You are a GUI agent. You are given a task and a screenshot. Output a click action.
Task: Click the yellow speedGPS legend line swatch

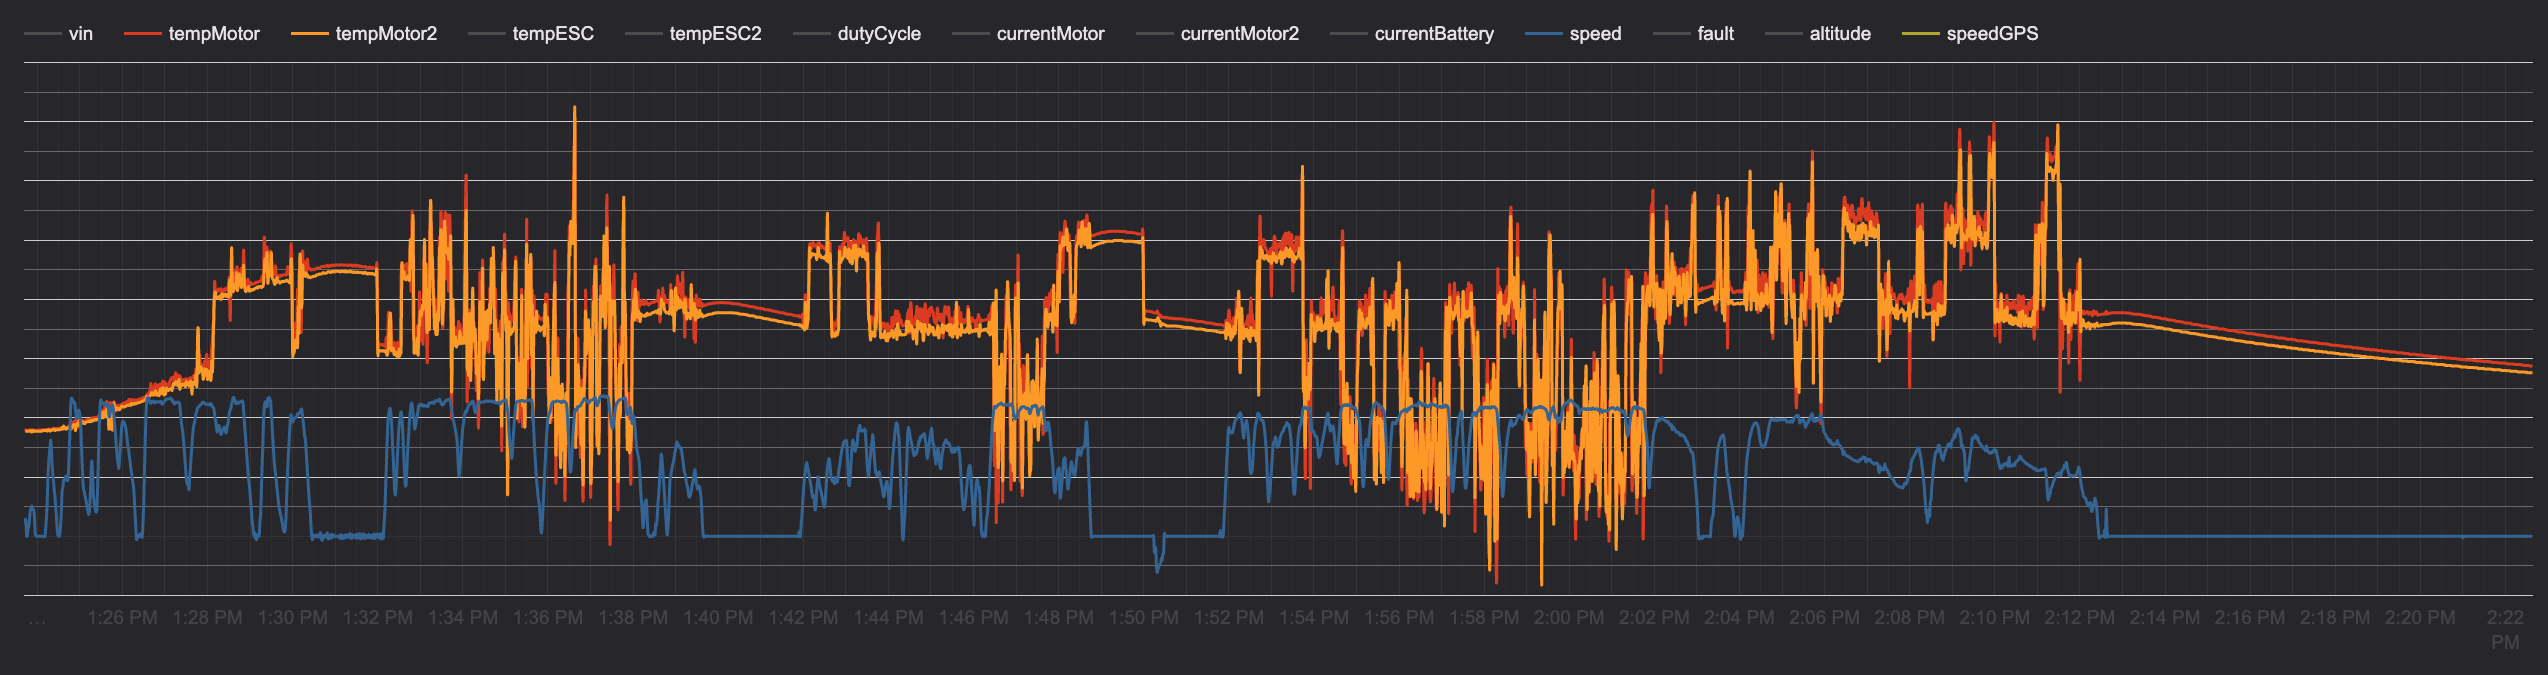1920,34
